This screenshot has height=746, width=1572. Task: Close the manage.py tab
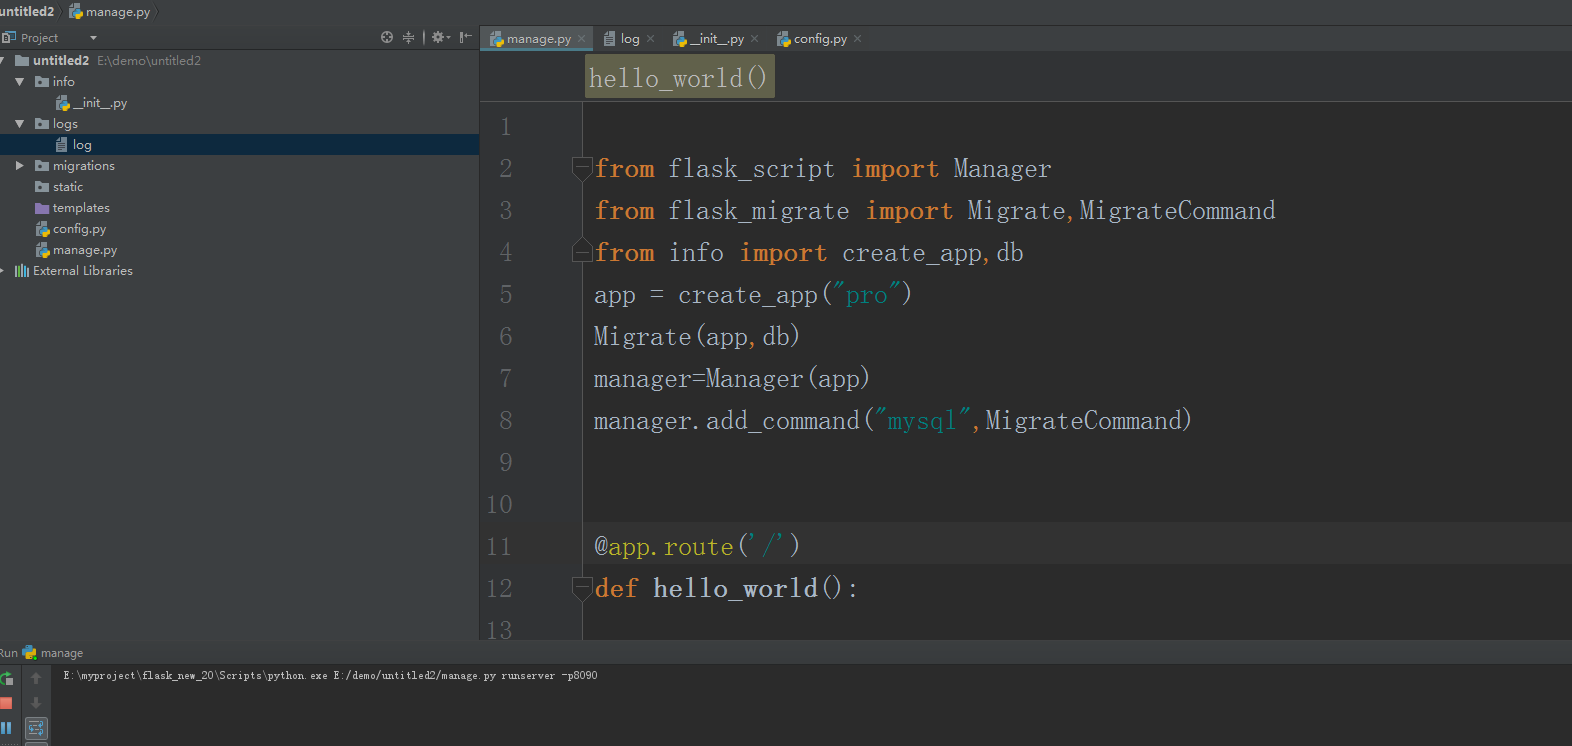(581, 39)
